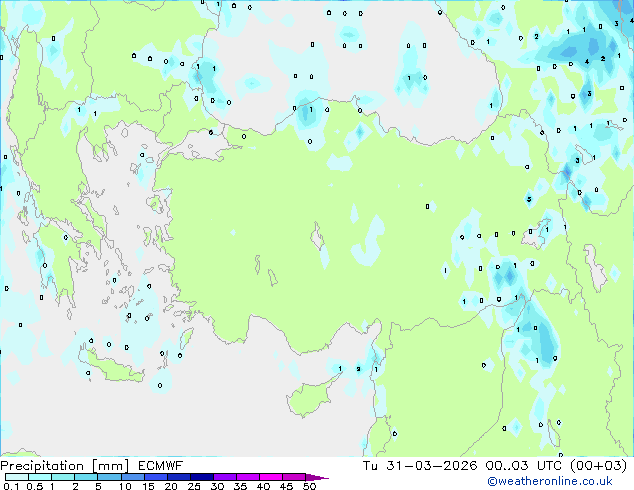
Task: Click the '5' precipitation value on the map
Action: pyautogui.click(x=529, y=199)
